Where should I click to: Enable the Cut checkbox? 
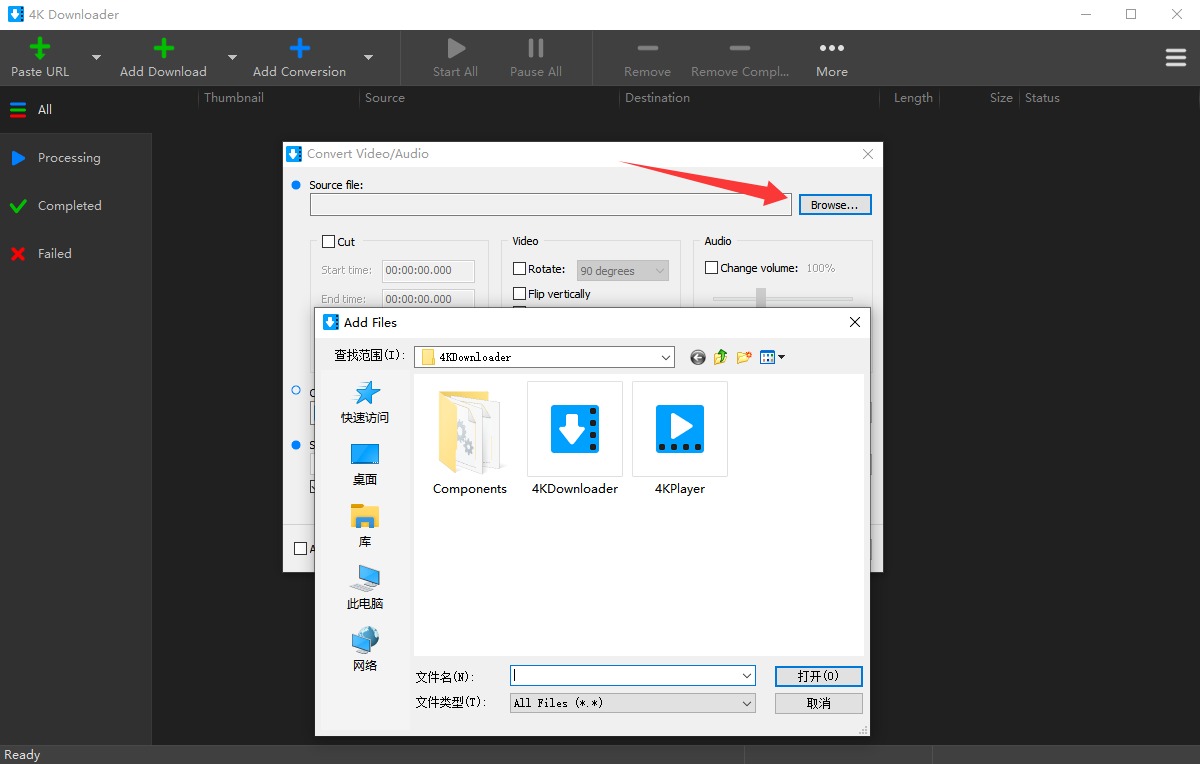pyautogui.click(x=328, y=242)
